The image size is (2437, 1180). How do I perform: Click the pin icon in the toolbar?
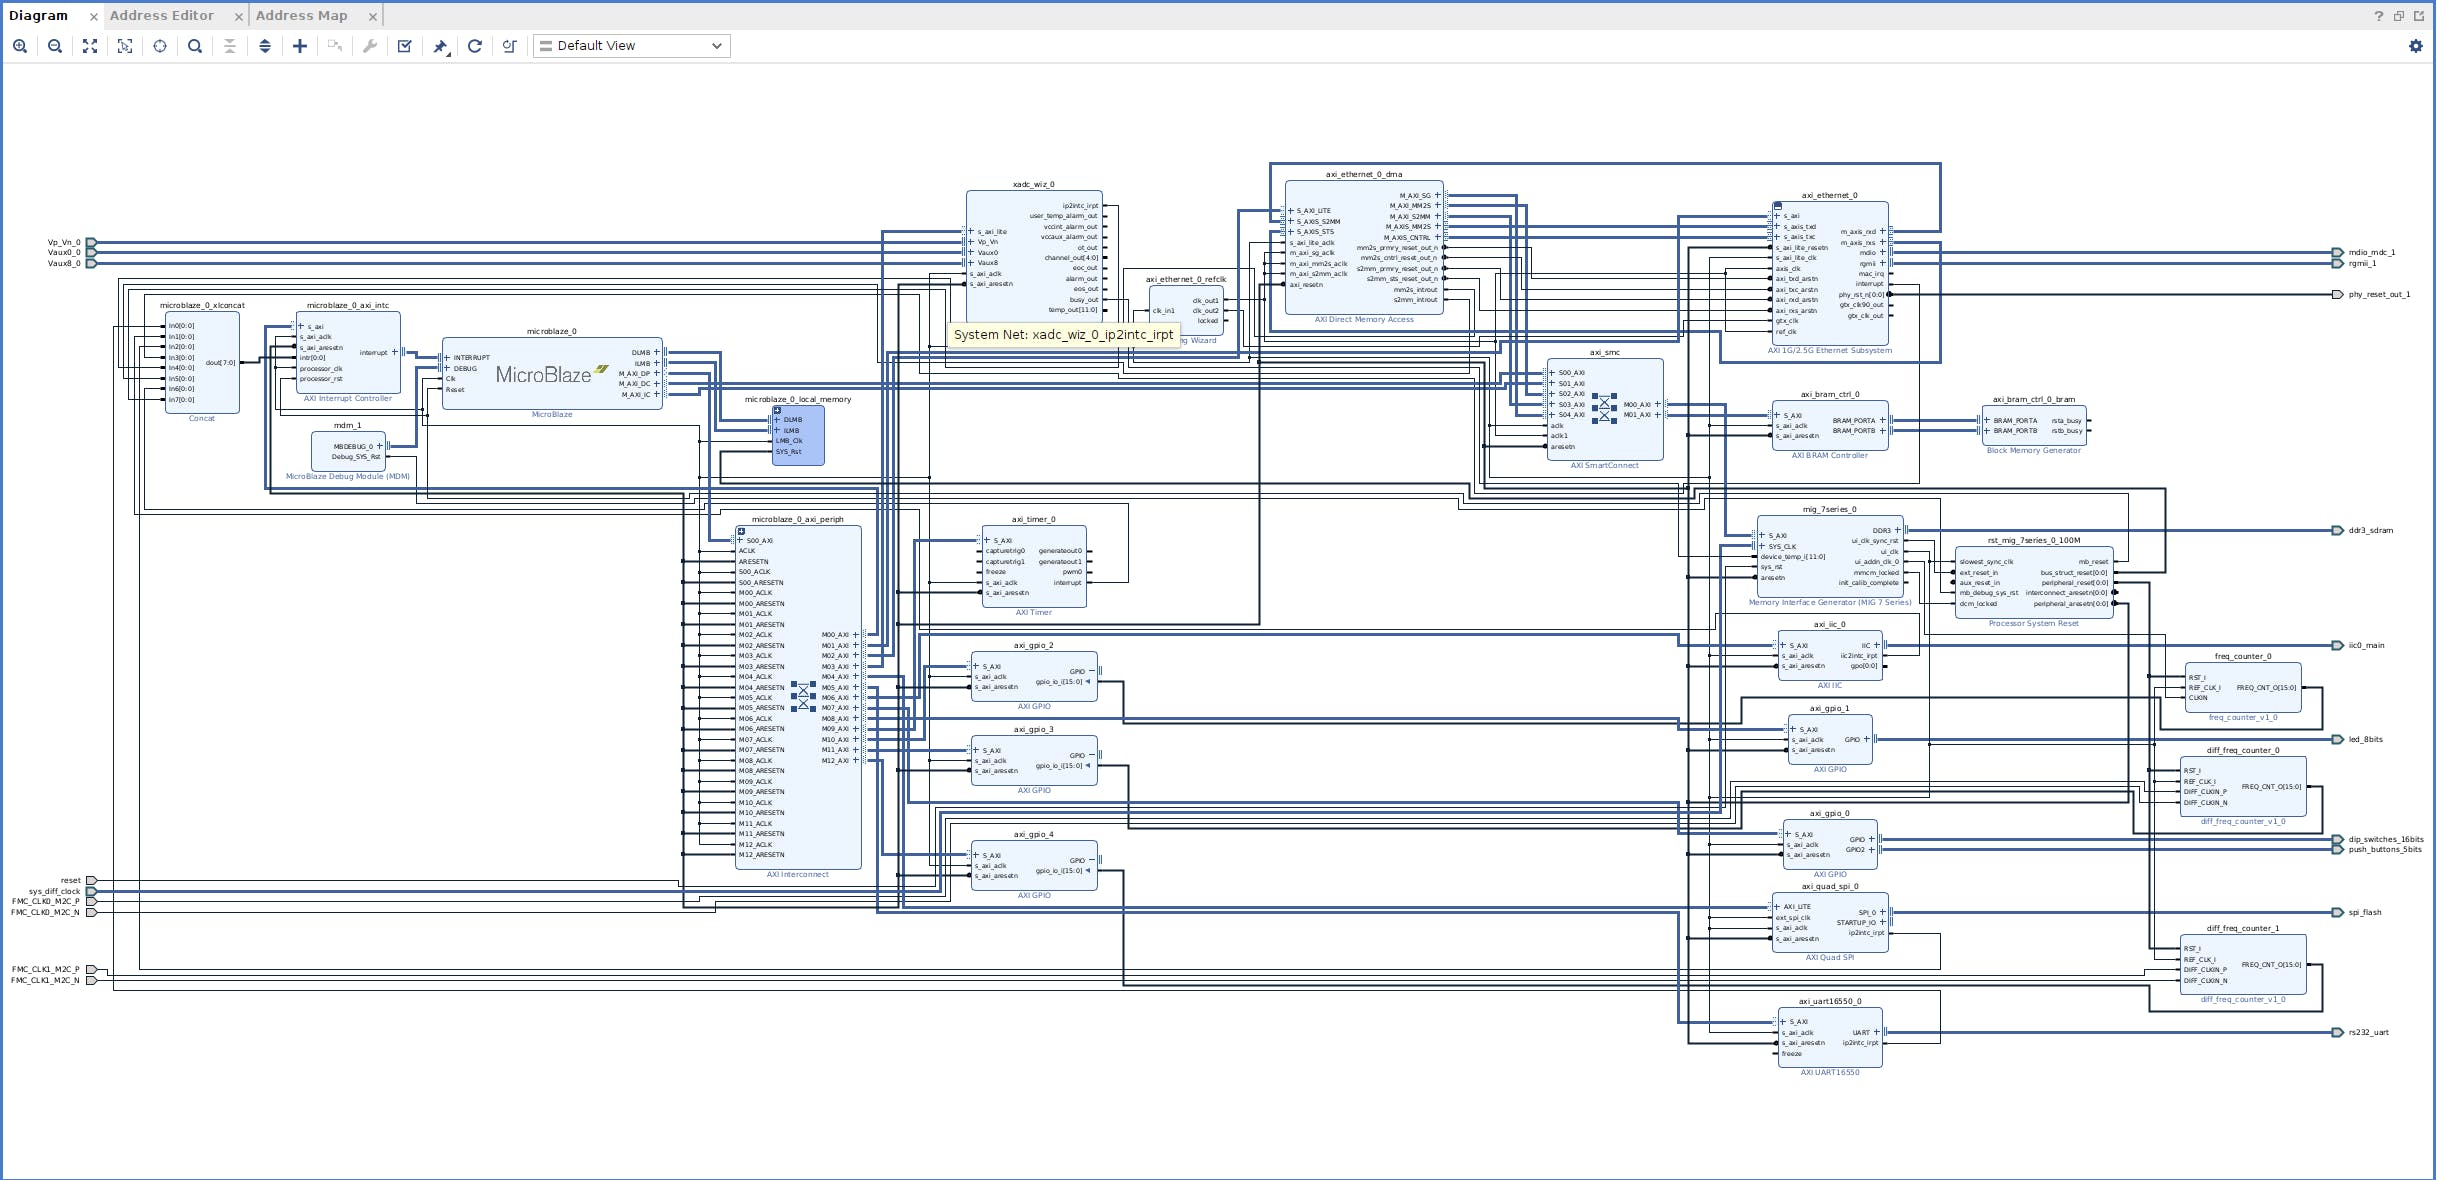click(440, 46)
